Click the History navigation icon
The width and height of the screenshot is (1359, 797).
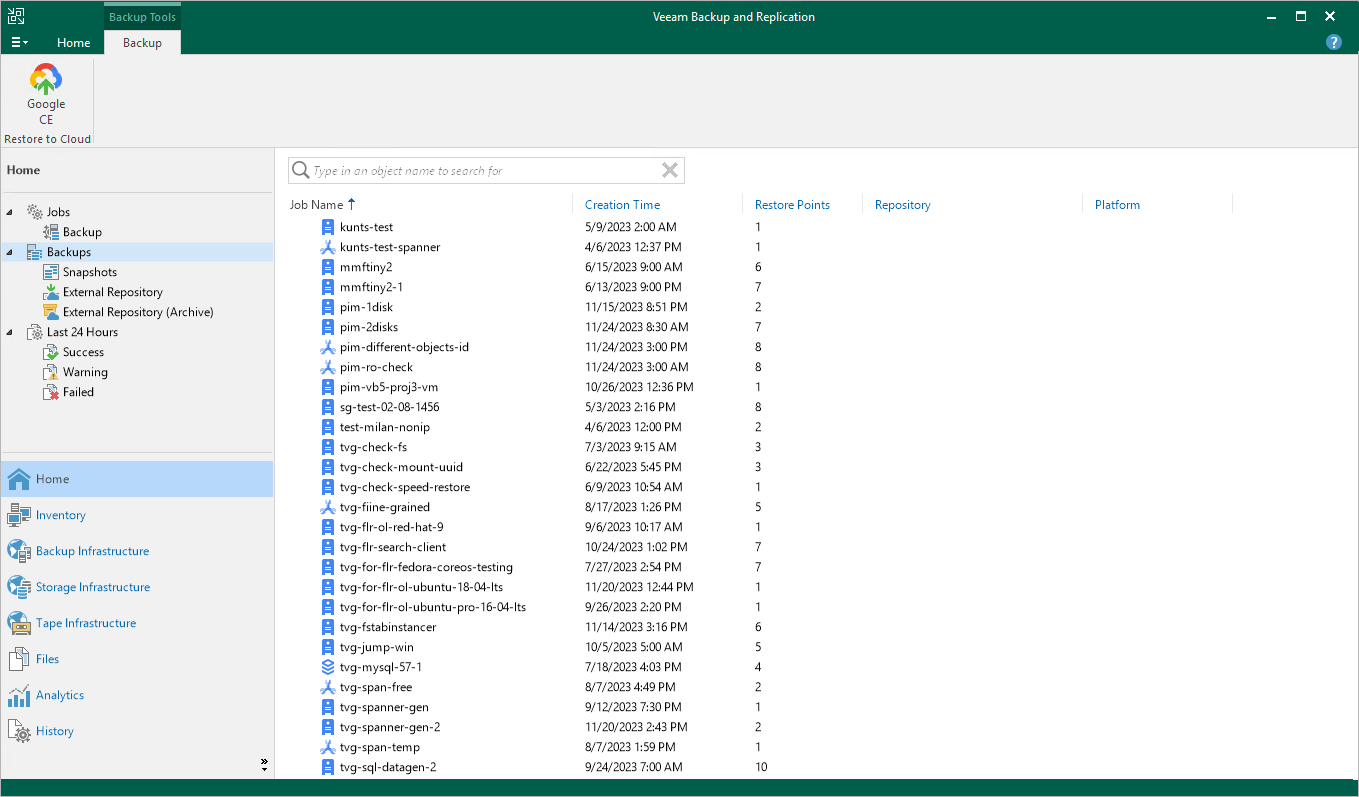point(19,731)
